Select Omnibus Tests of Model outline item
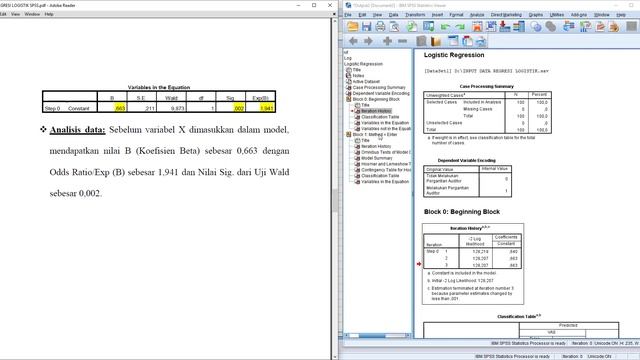The image size is (640, 360). (386, 152)
